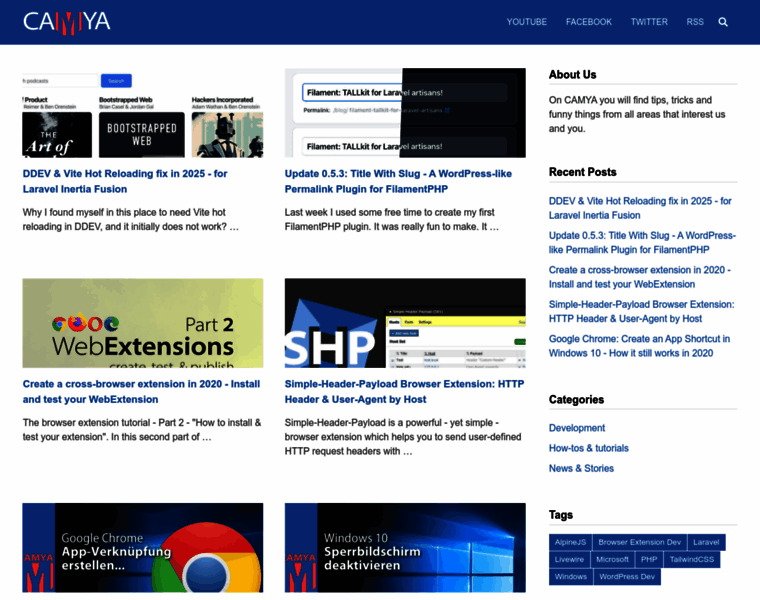The width and height of the screenshot is (760, 600).
Task: Open the How-tos & tutorials category
Action: pos(588,448)
